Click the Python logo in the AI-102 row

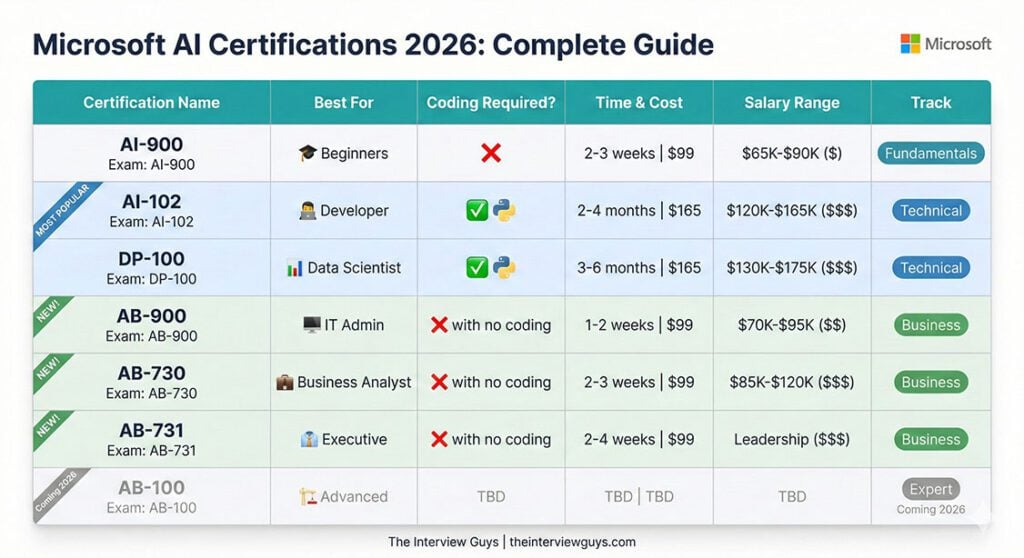504,211
